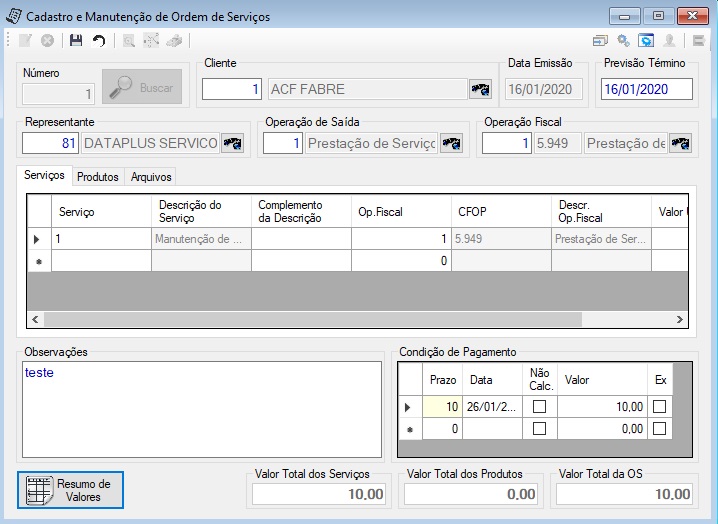
Task: Click the Save floppy disk icon
Action: click(76, 41)
